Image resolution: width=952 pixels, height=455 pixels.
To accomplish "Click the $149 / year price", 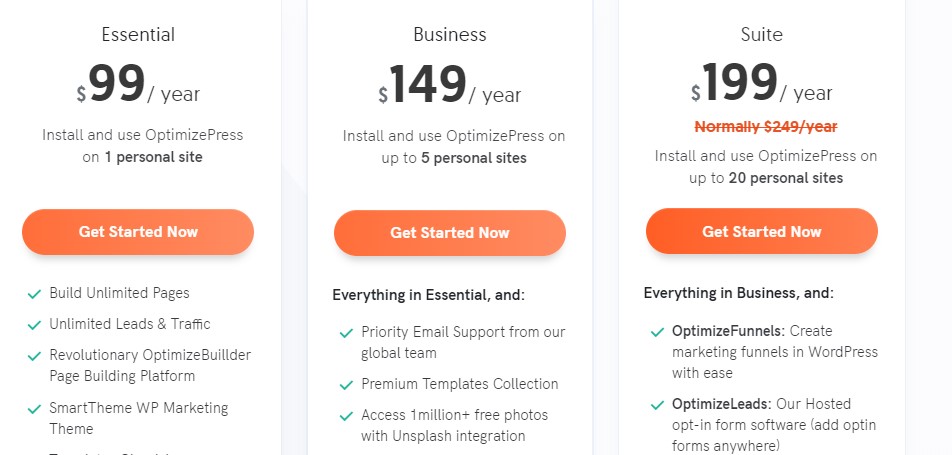I will click(x=449, y=84).
